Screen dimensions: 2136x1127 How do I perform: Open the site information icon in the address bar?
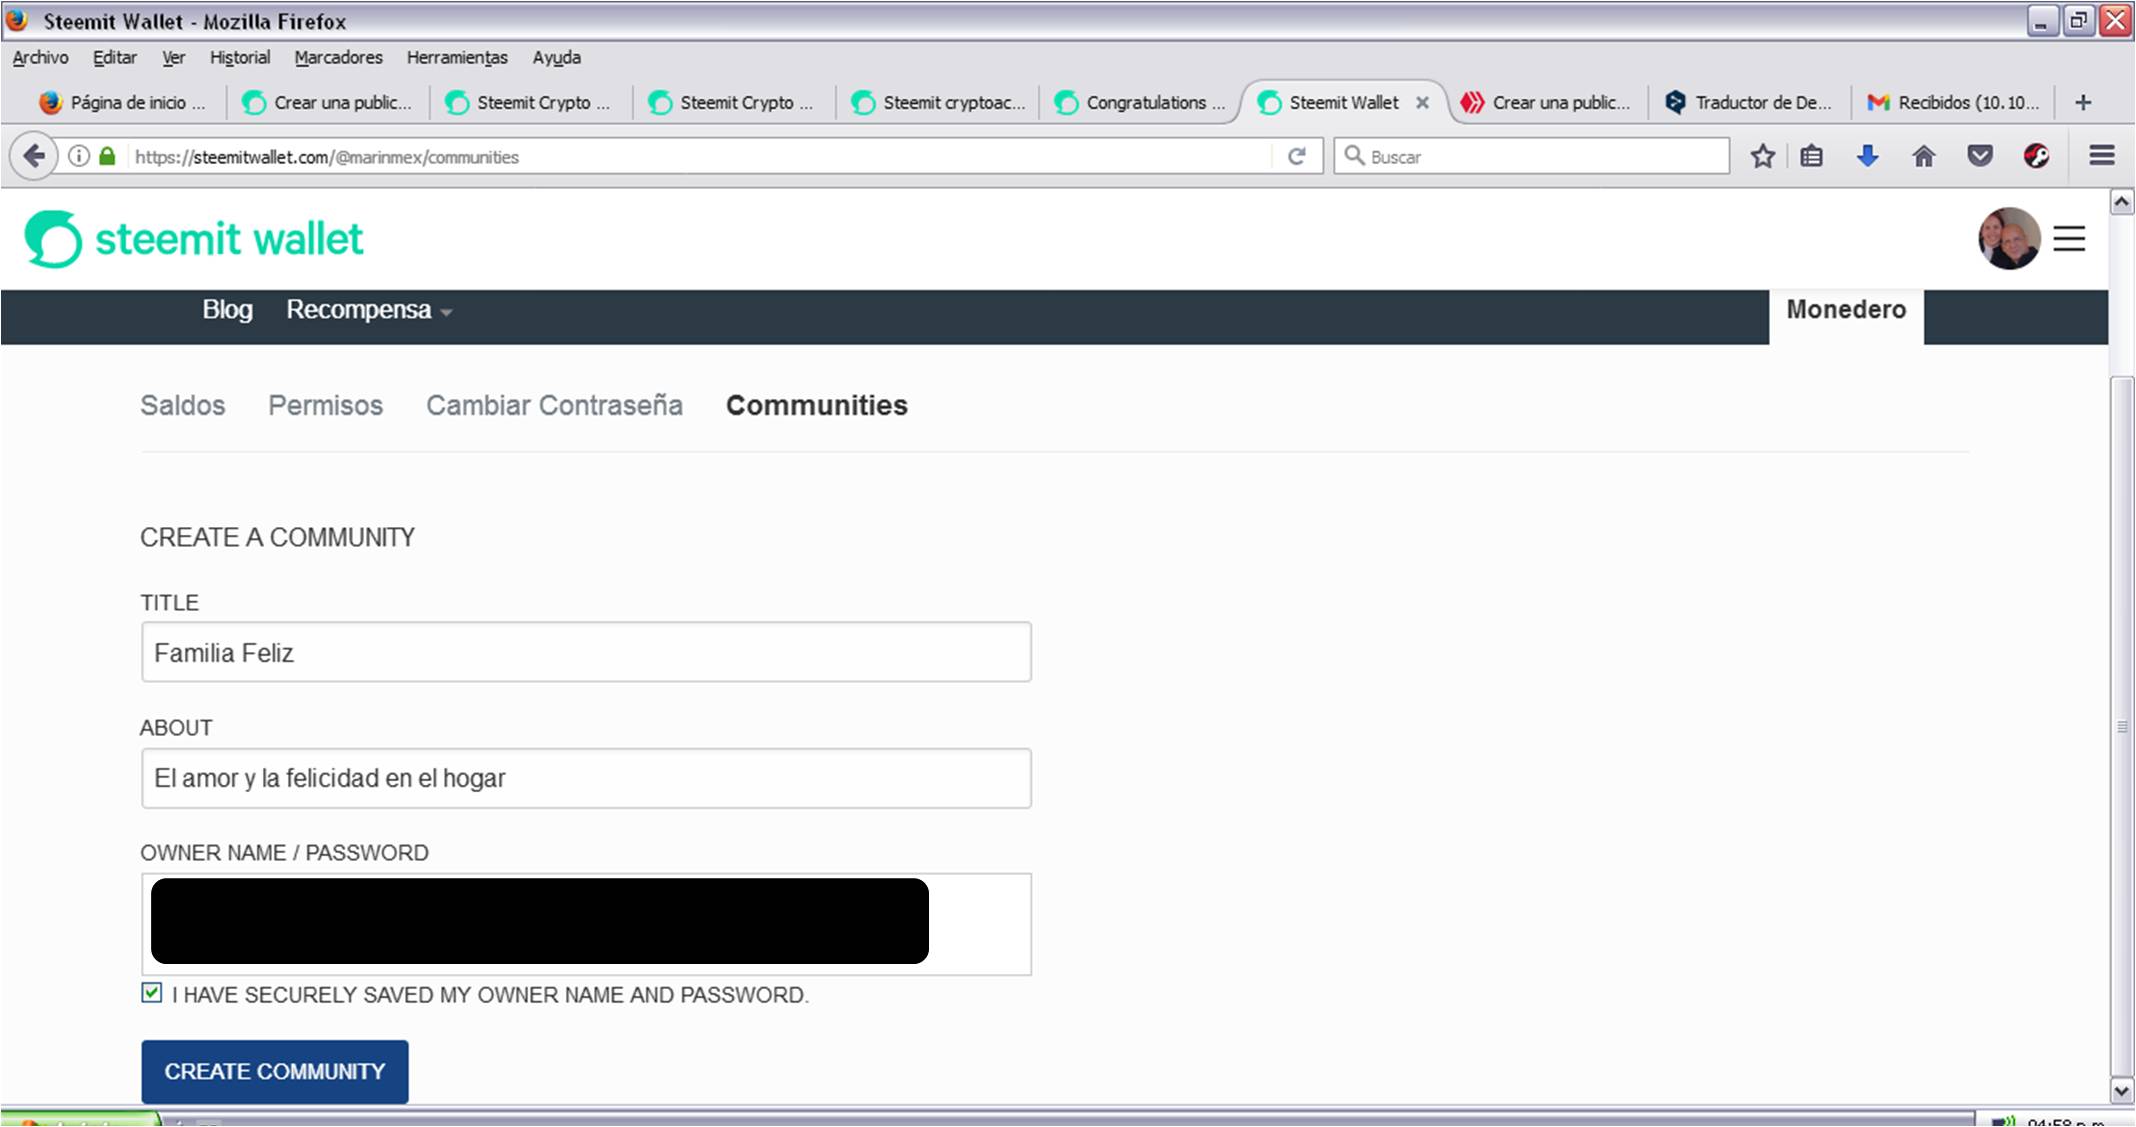pyautogui.click(x=79, y=156)
